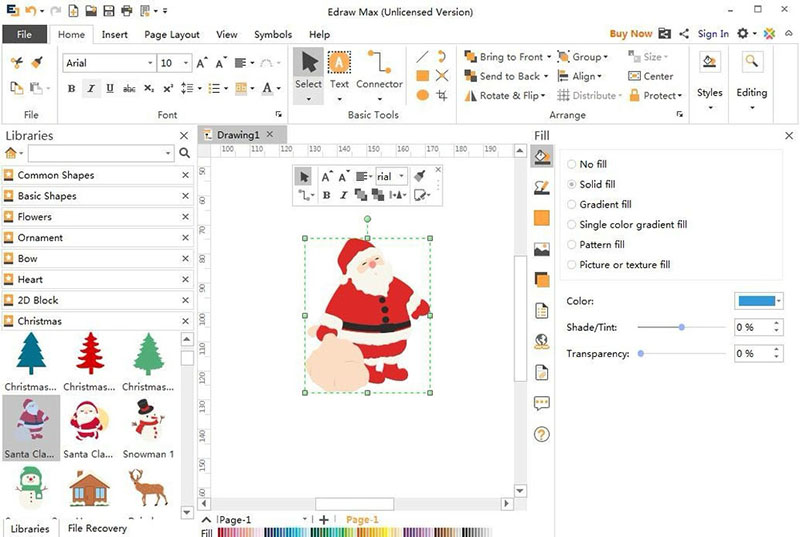Screen dimensions: 800x537
Task: Click the Buy Now link
Action: click(630, 34)
